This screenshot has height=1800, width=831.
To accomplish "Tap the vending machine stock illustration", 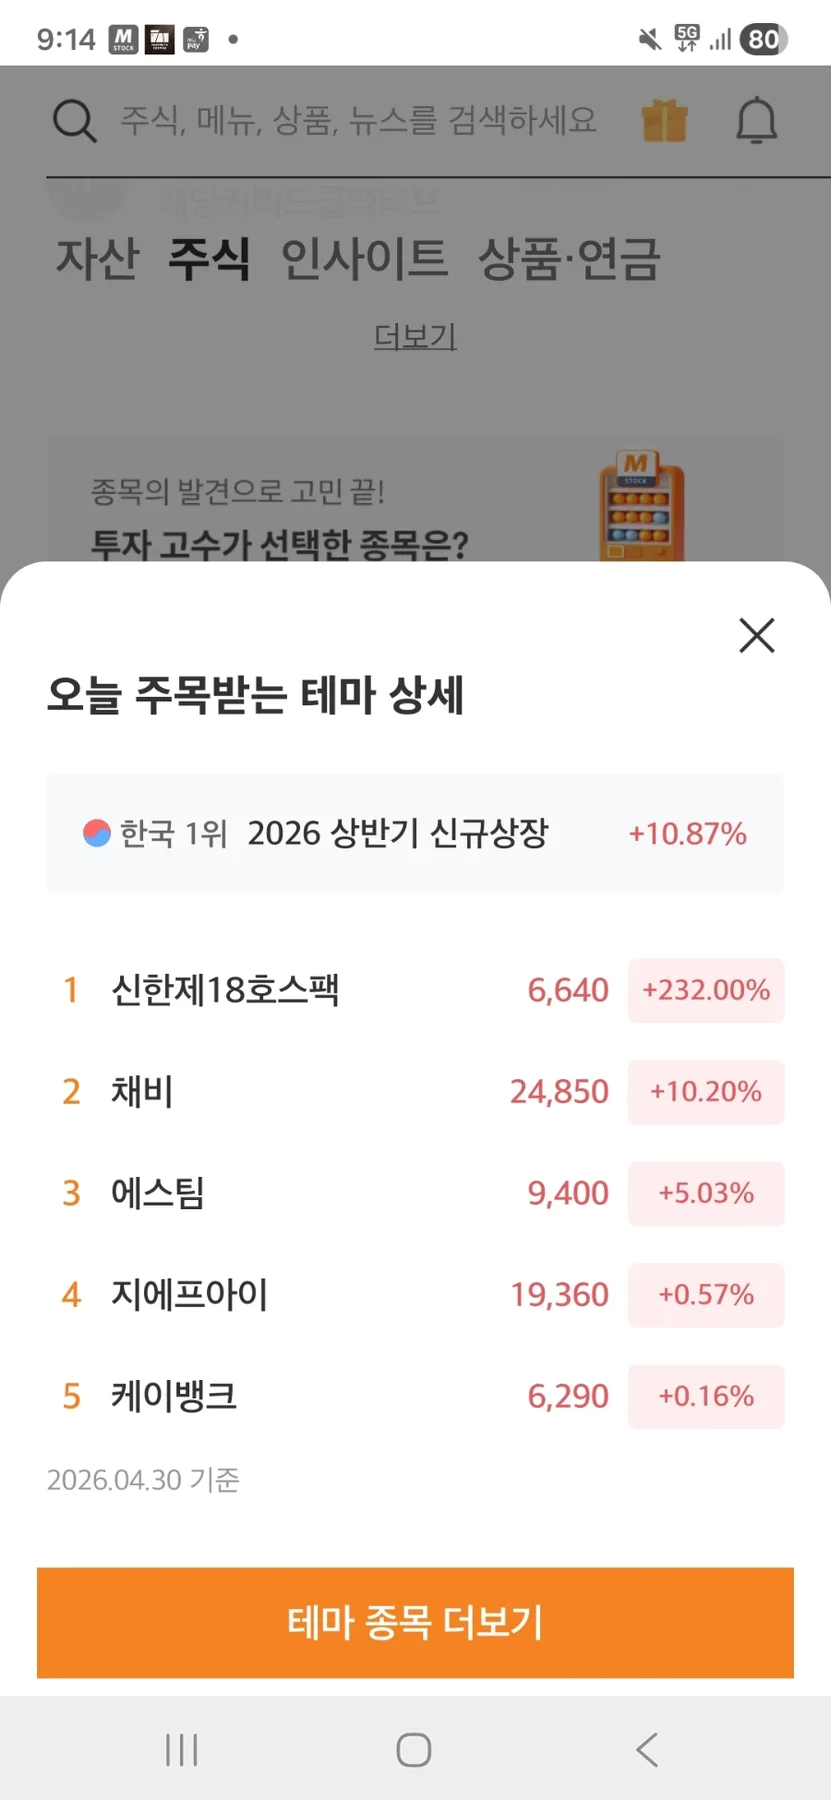I will tap(641, 506).
